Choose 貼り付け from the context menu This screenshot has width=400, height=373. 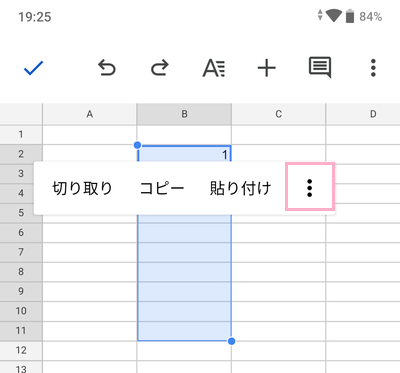tap(240, 188)
